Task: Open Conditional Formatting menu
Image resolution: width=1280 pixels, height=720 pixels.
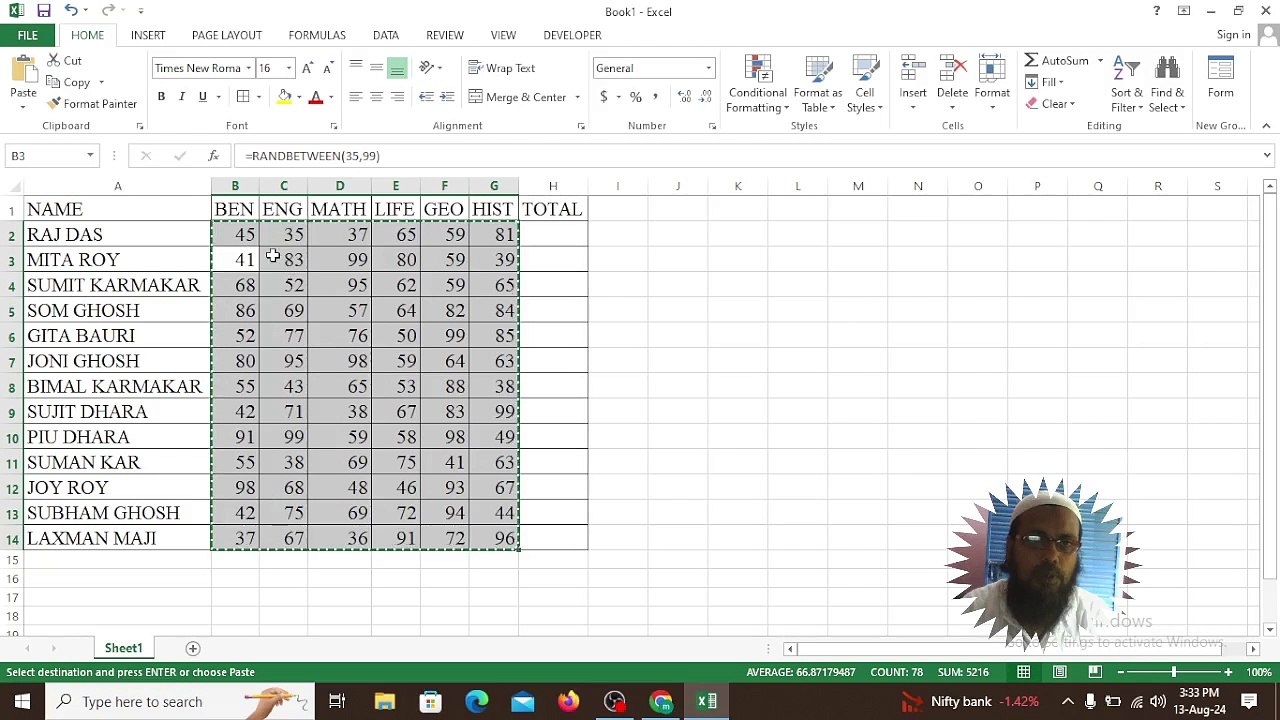Action: 757,84
